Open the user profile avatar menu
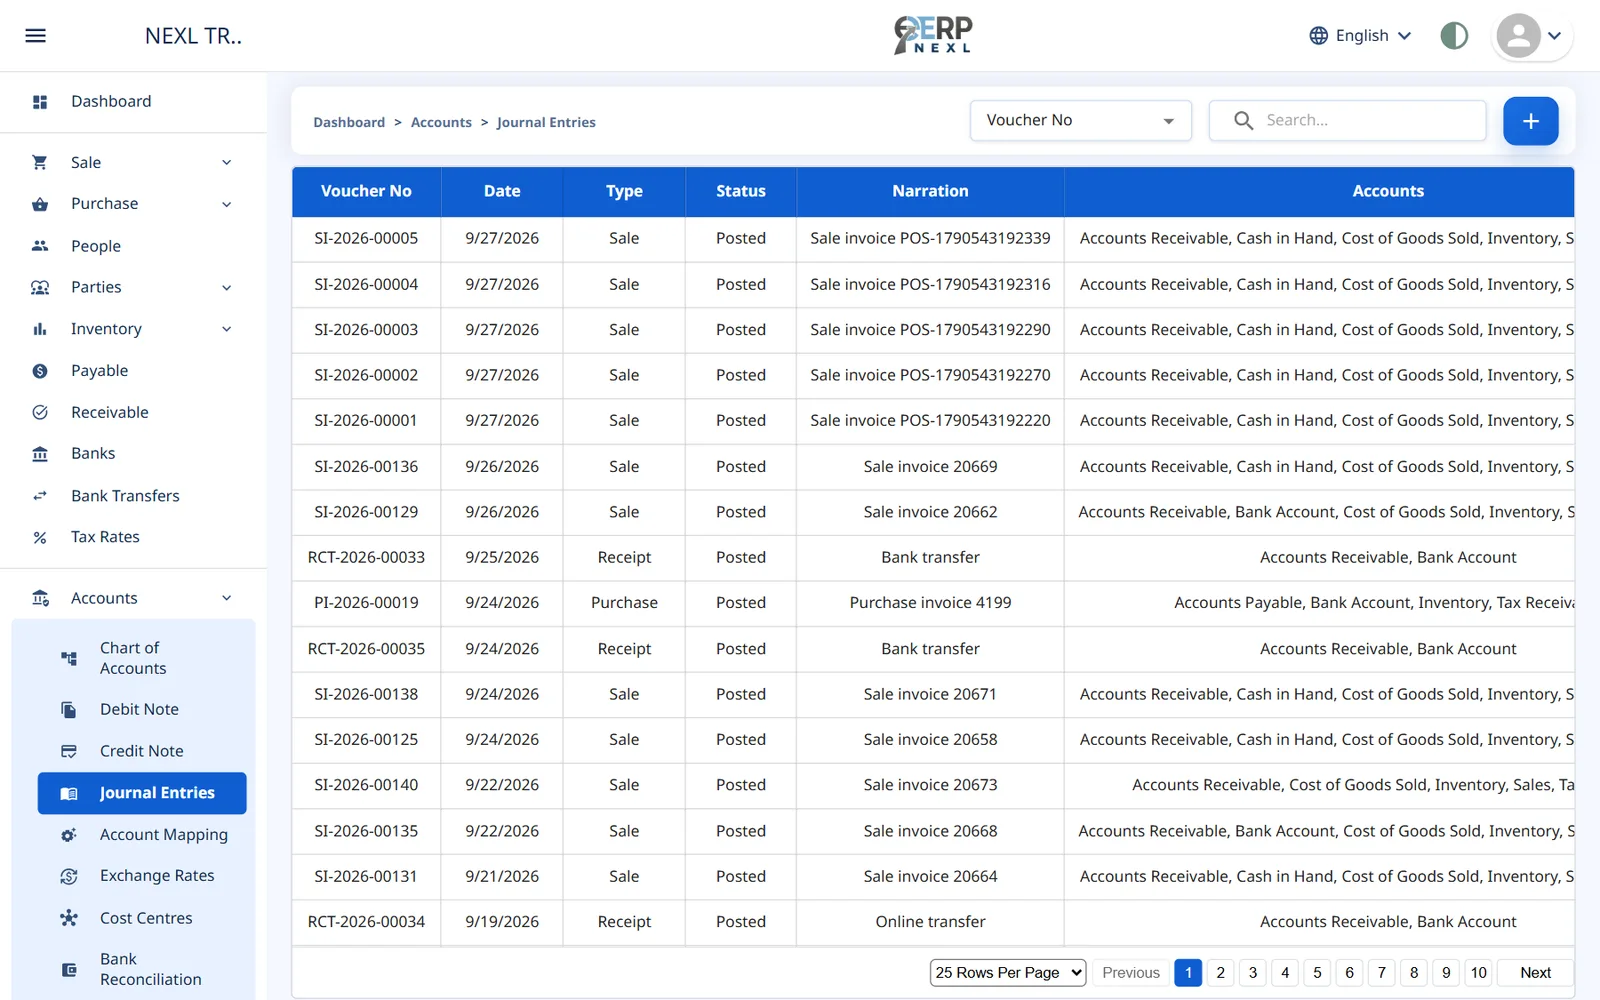 (x=1531, y=36)
